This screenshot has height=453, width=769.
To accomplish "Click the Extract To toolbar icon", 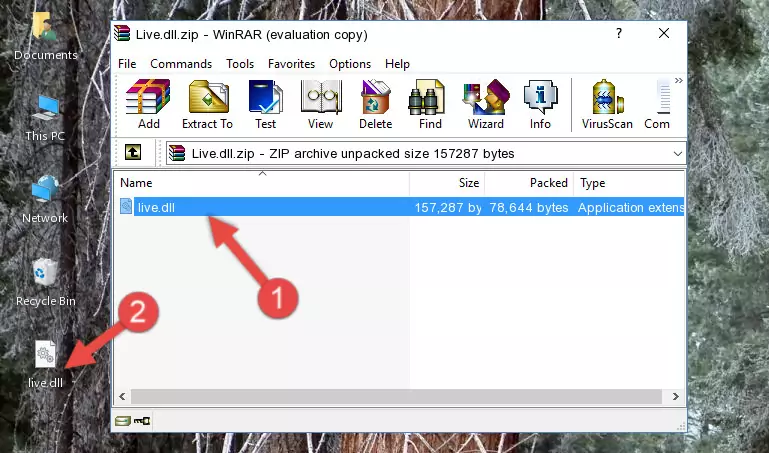I will [x=207, y=104].
